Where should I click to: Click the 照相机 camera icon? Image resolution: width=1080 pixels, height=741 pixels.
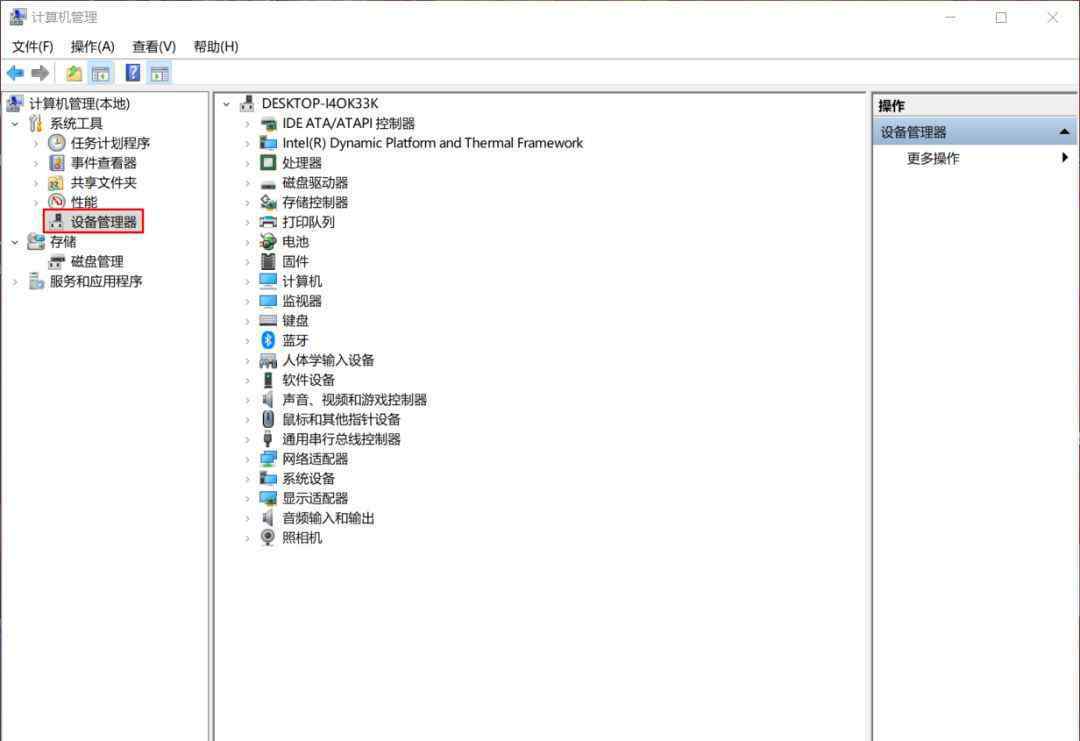pyautogui.click(x=268, y=537)
